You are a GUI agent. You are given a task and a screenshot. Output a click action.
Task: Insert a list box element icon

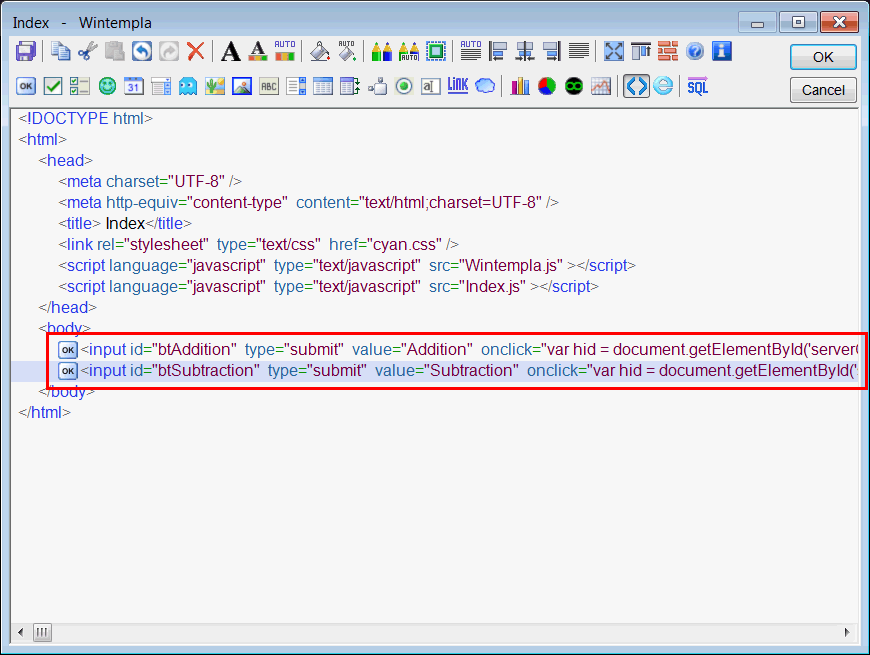click(296, 87)
